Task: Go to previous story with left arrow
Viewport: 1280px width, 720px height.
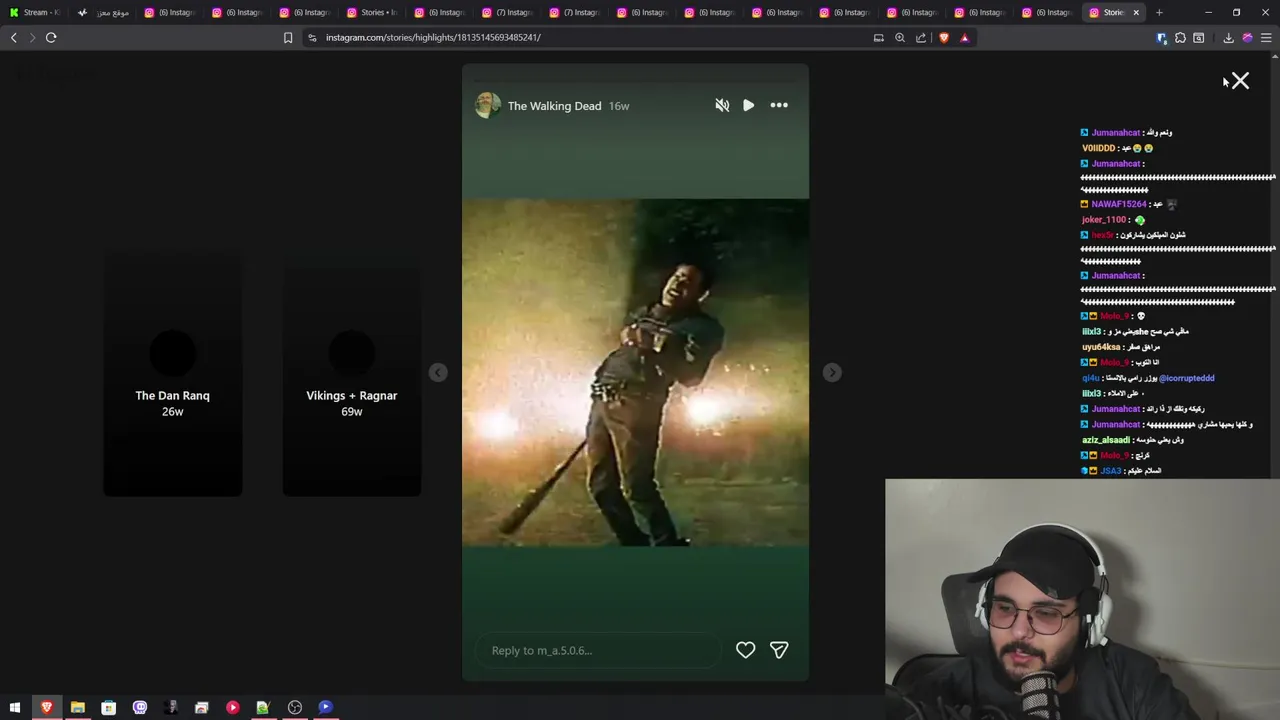Action: [x=438, y=372]
